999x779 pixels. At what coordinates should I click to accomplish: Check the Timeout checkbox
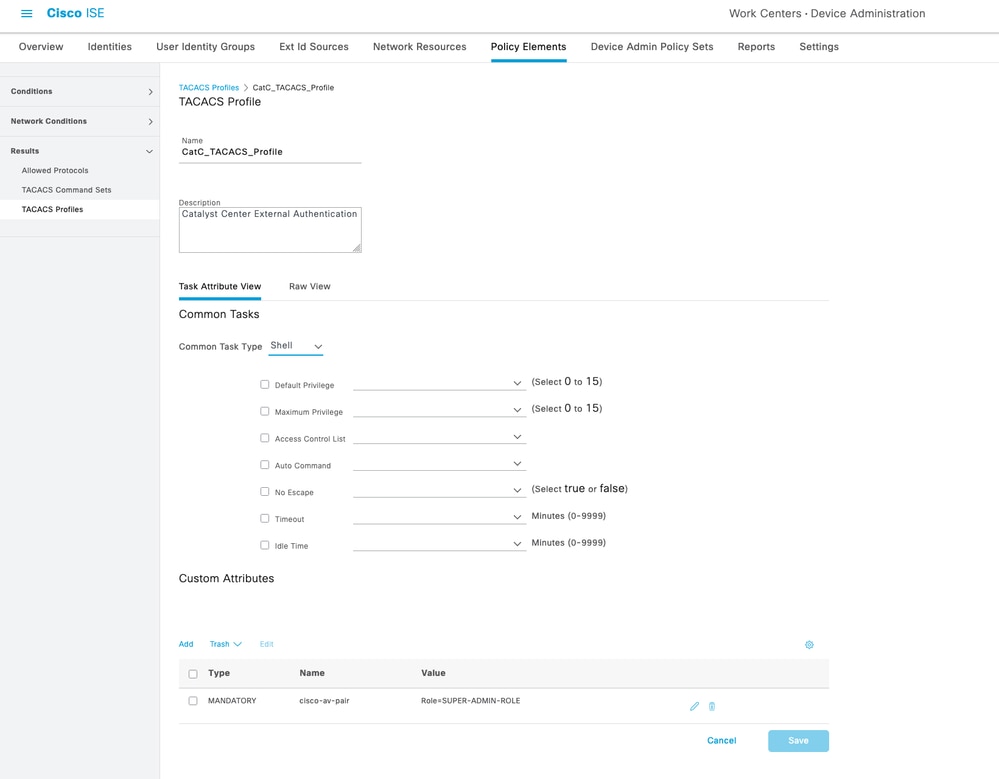264,518
